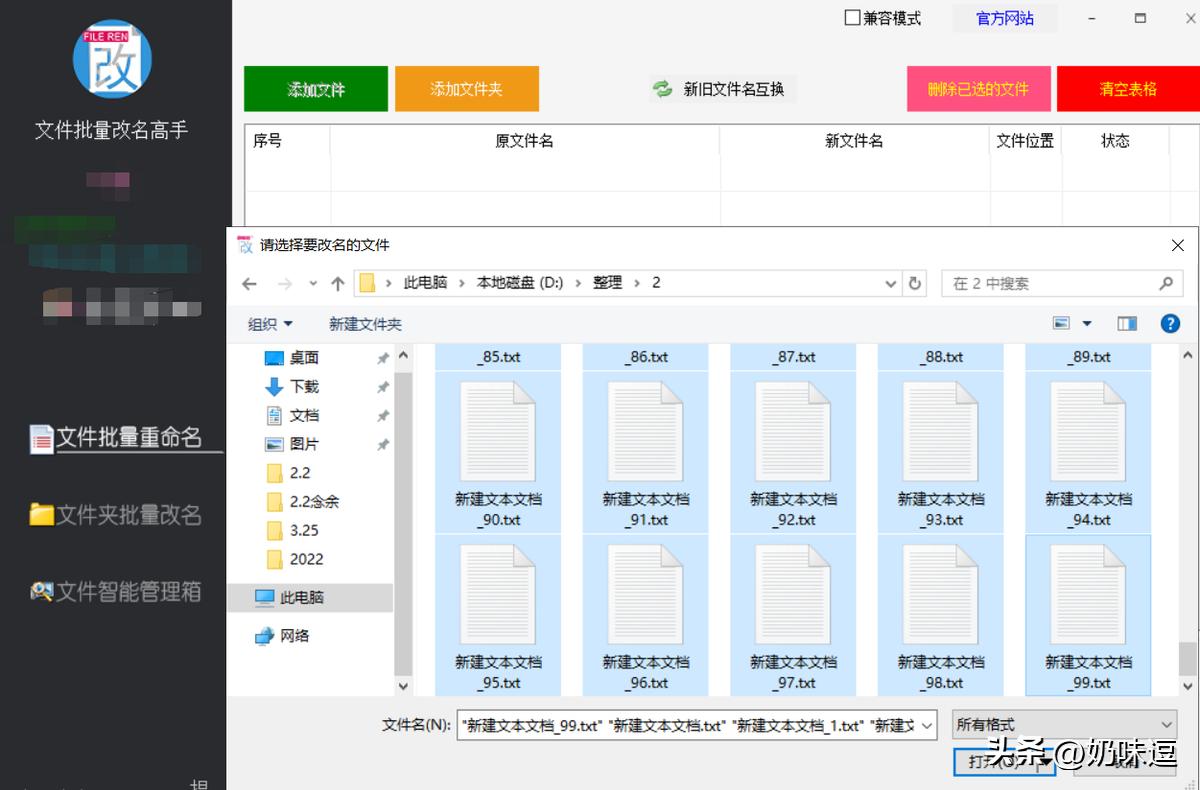Screen dimensions: 1200x790
Task: Open 文件批量重命名 from the left sidebar
Action: click(112, 438)
